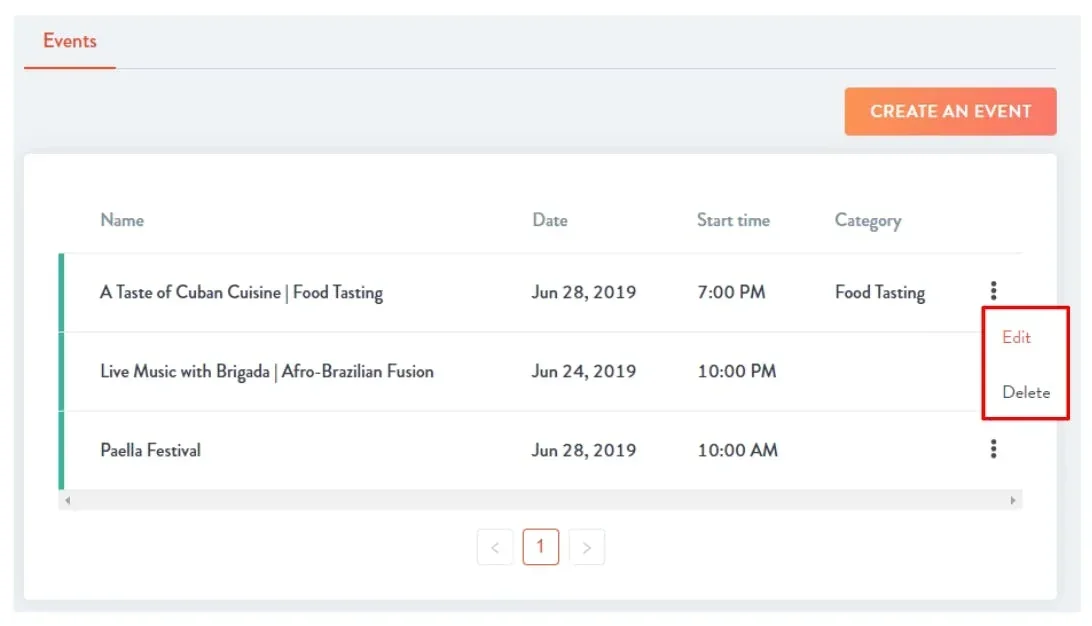This screenshot has height=626, width=1092.
Task: Open options menu for Cuban Cuisine event
Action: [993, 290]
